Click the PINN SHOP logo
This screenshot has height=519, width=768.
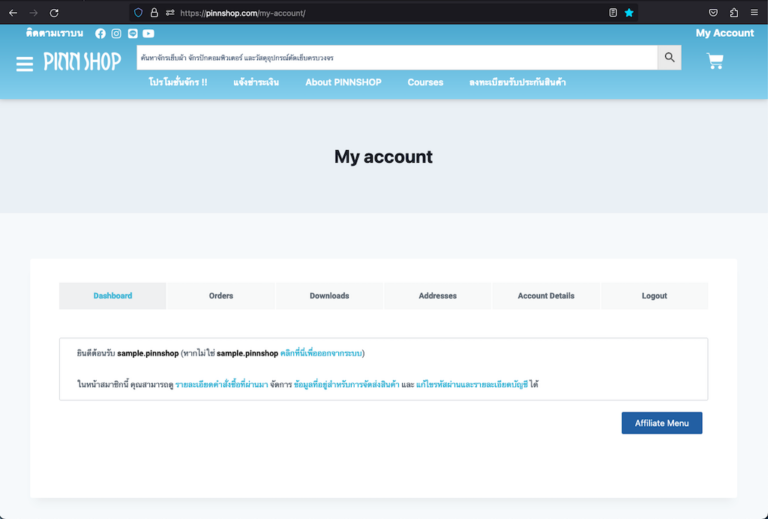pyautogui.click(x=82, y=62)
